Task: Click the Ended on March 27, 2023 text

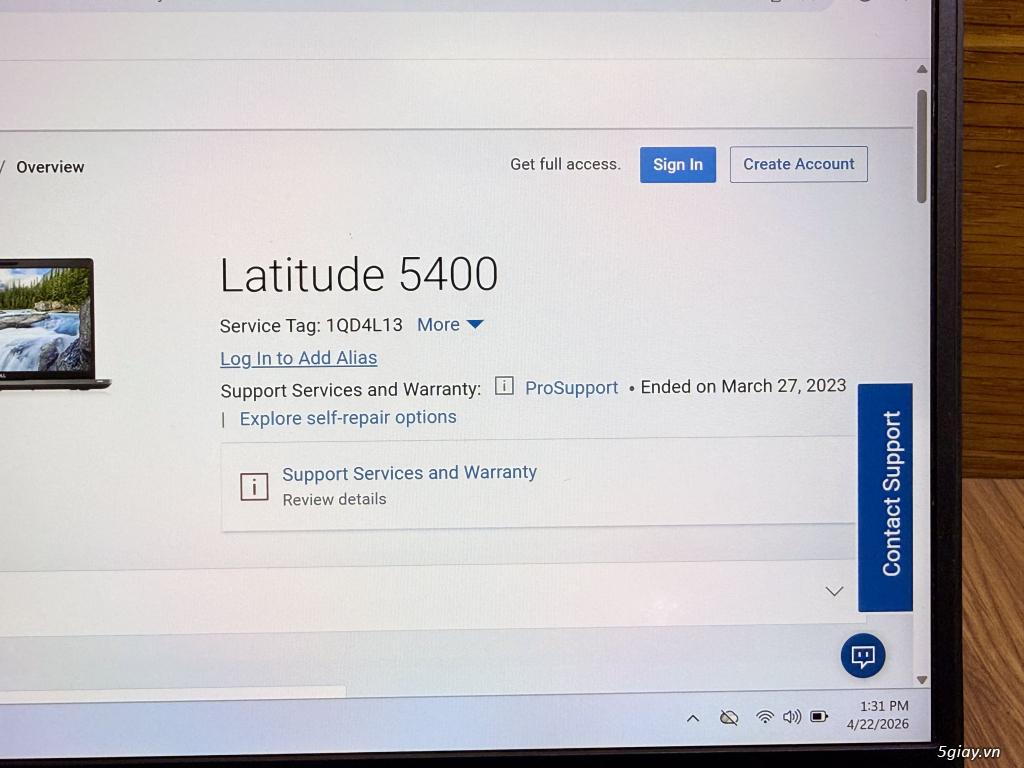Action: click(743, 387)
